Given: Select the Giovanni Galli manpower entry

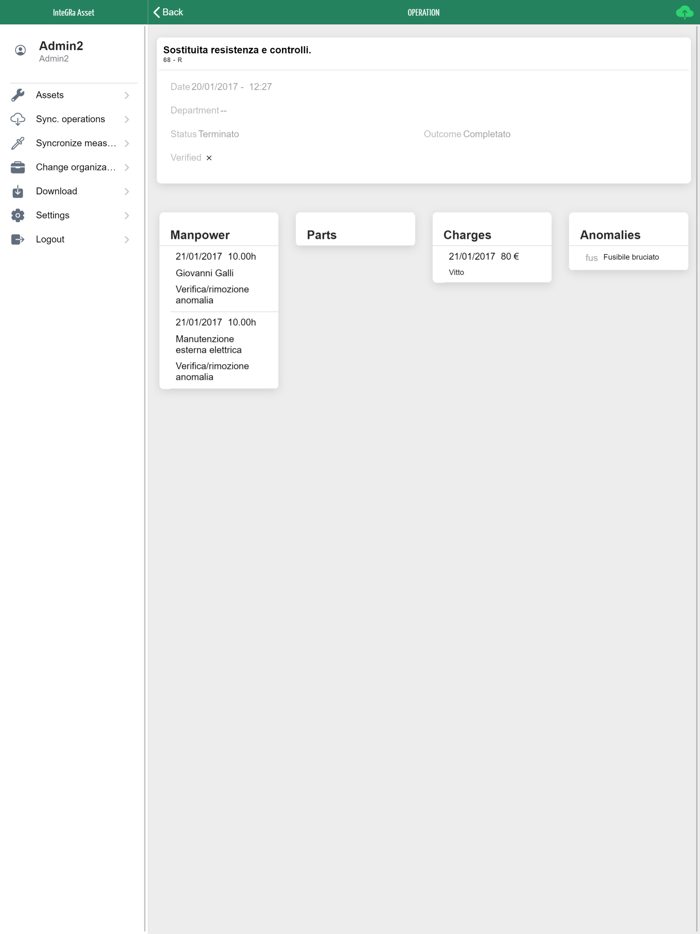Looking at the screenshot, I should click(219, 278).
